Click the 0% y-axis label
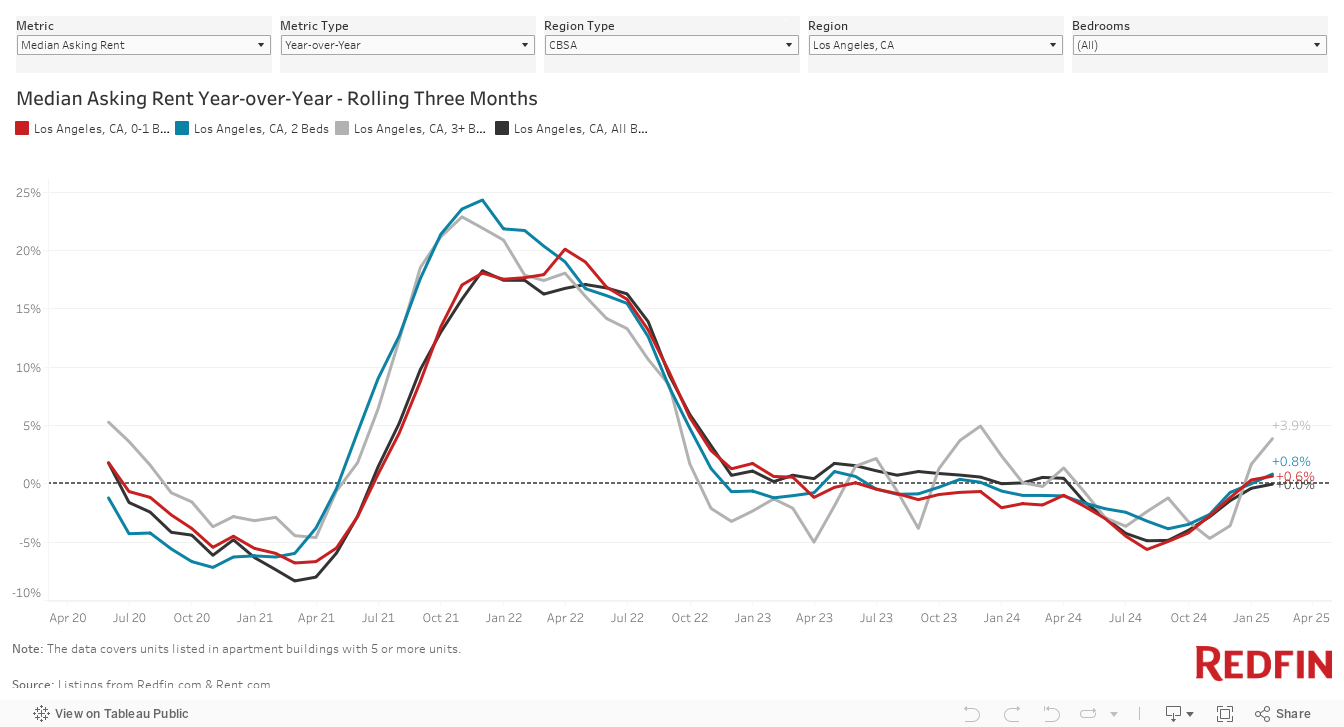 31,484
